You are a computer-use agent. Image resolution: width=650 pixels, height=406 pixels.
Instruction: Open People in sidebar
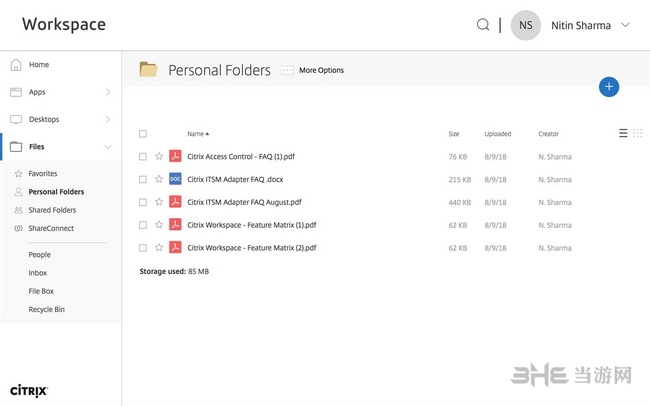pyautogui.click(x=39, y=255)
